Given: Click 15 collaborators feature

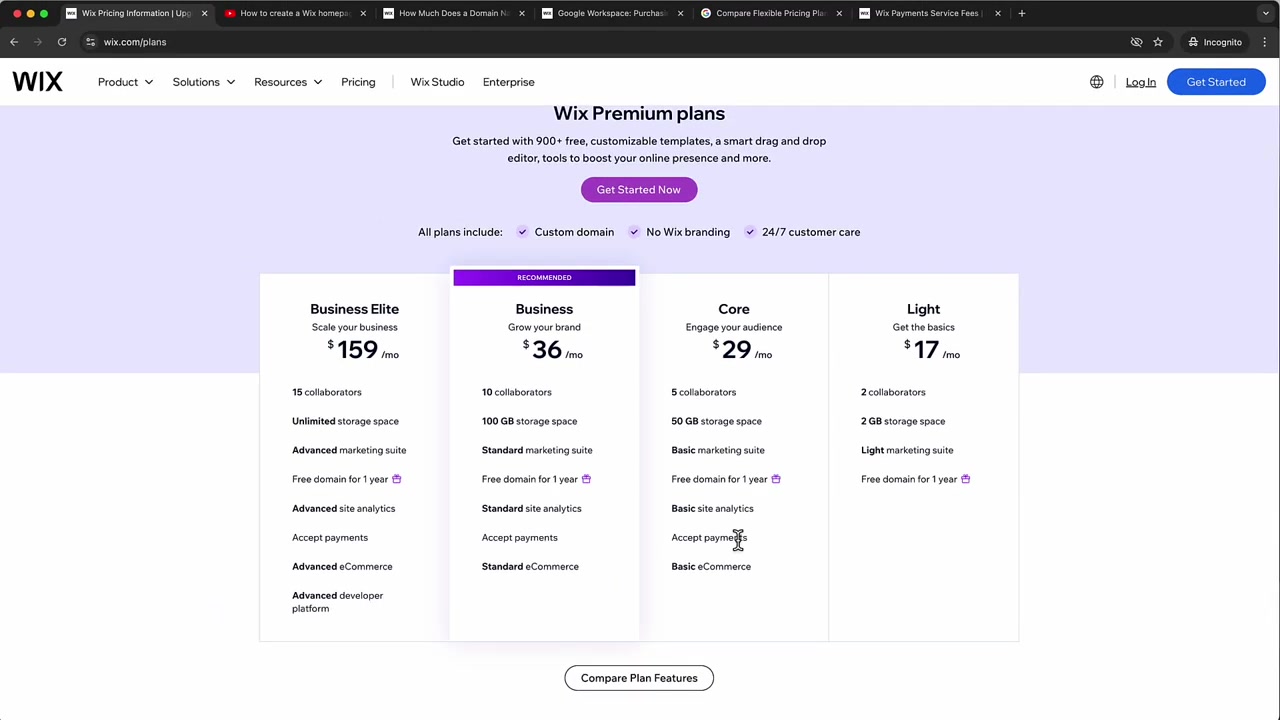Looking at the screenshot, I should point(327,392).
